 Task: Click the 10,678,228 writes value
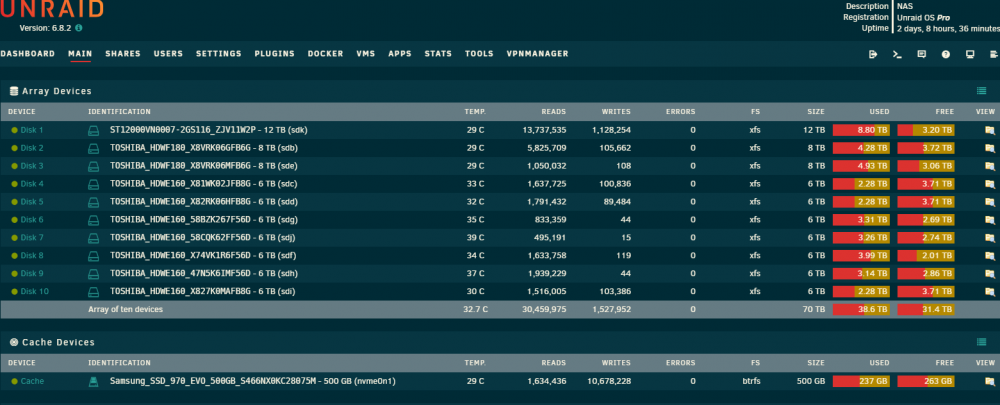click(609, 381)
